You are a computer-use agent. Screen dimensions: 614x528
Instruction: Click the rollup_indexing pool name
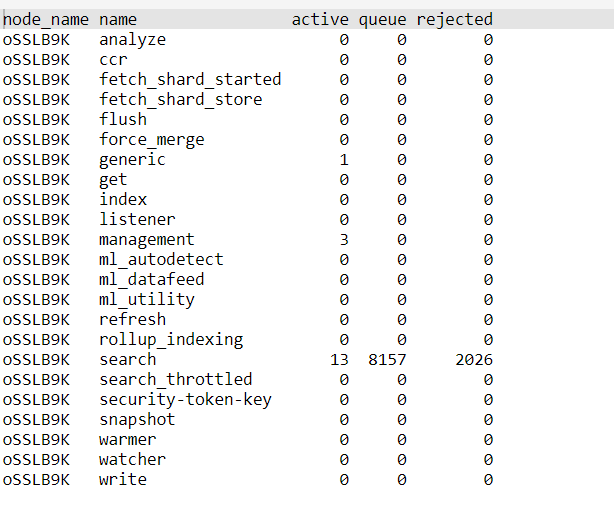171,340
